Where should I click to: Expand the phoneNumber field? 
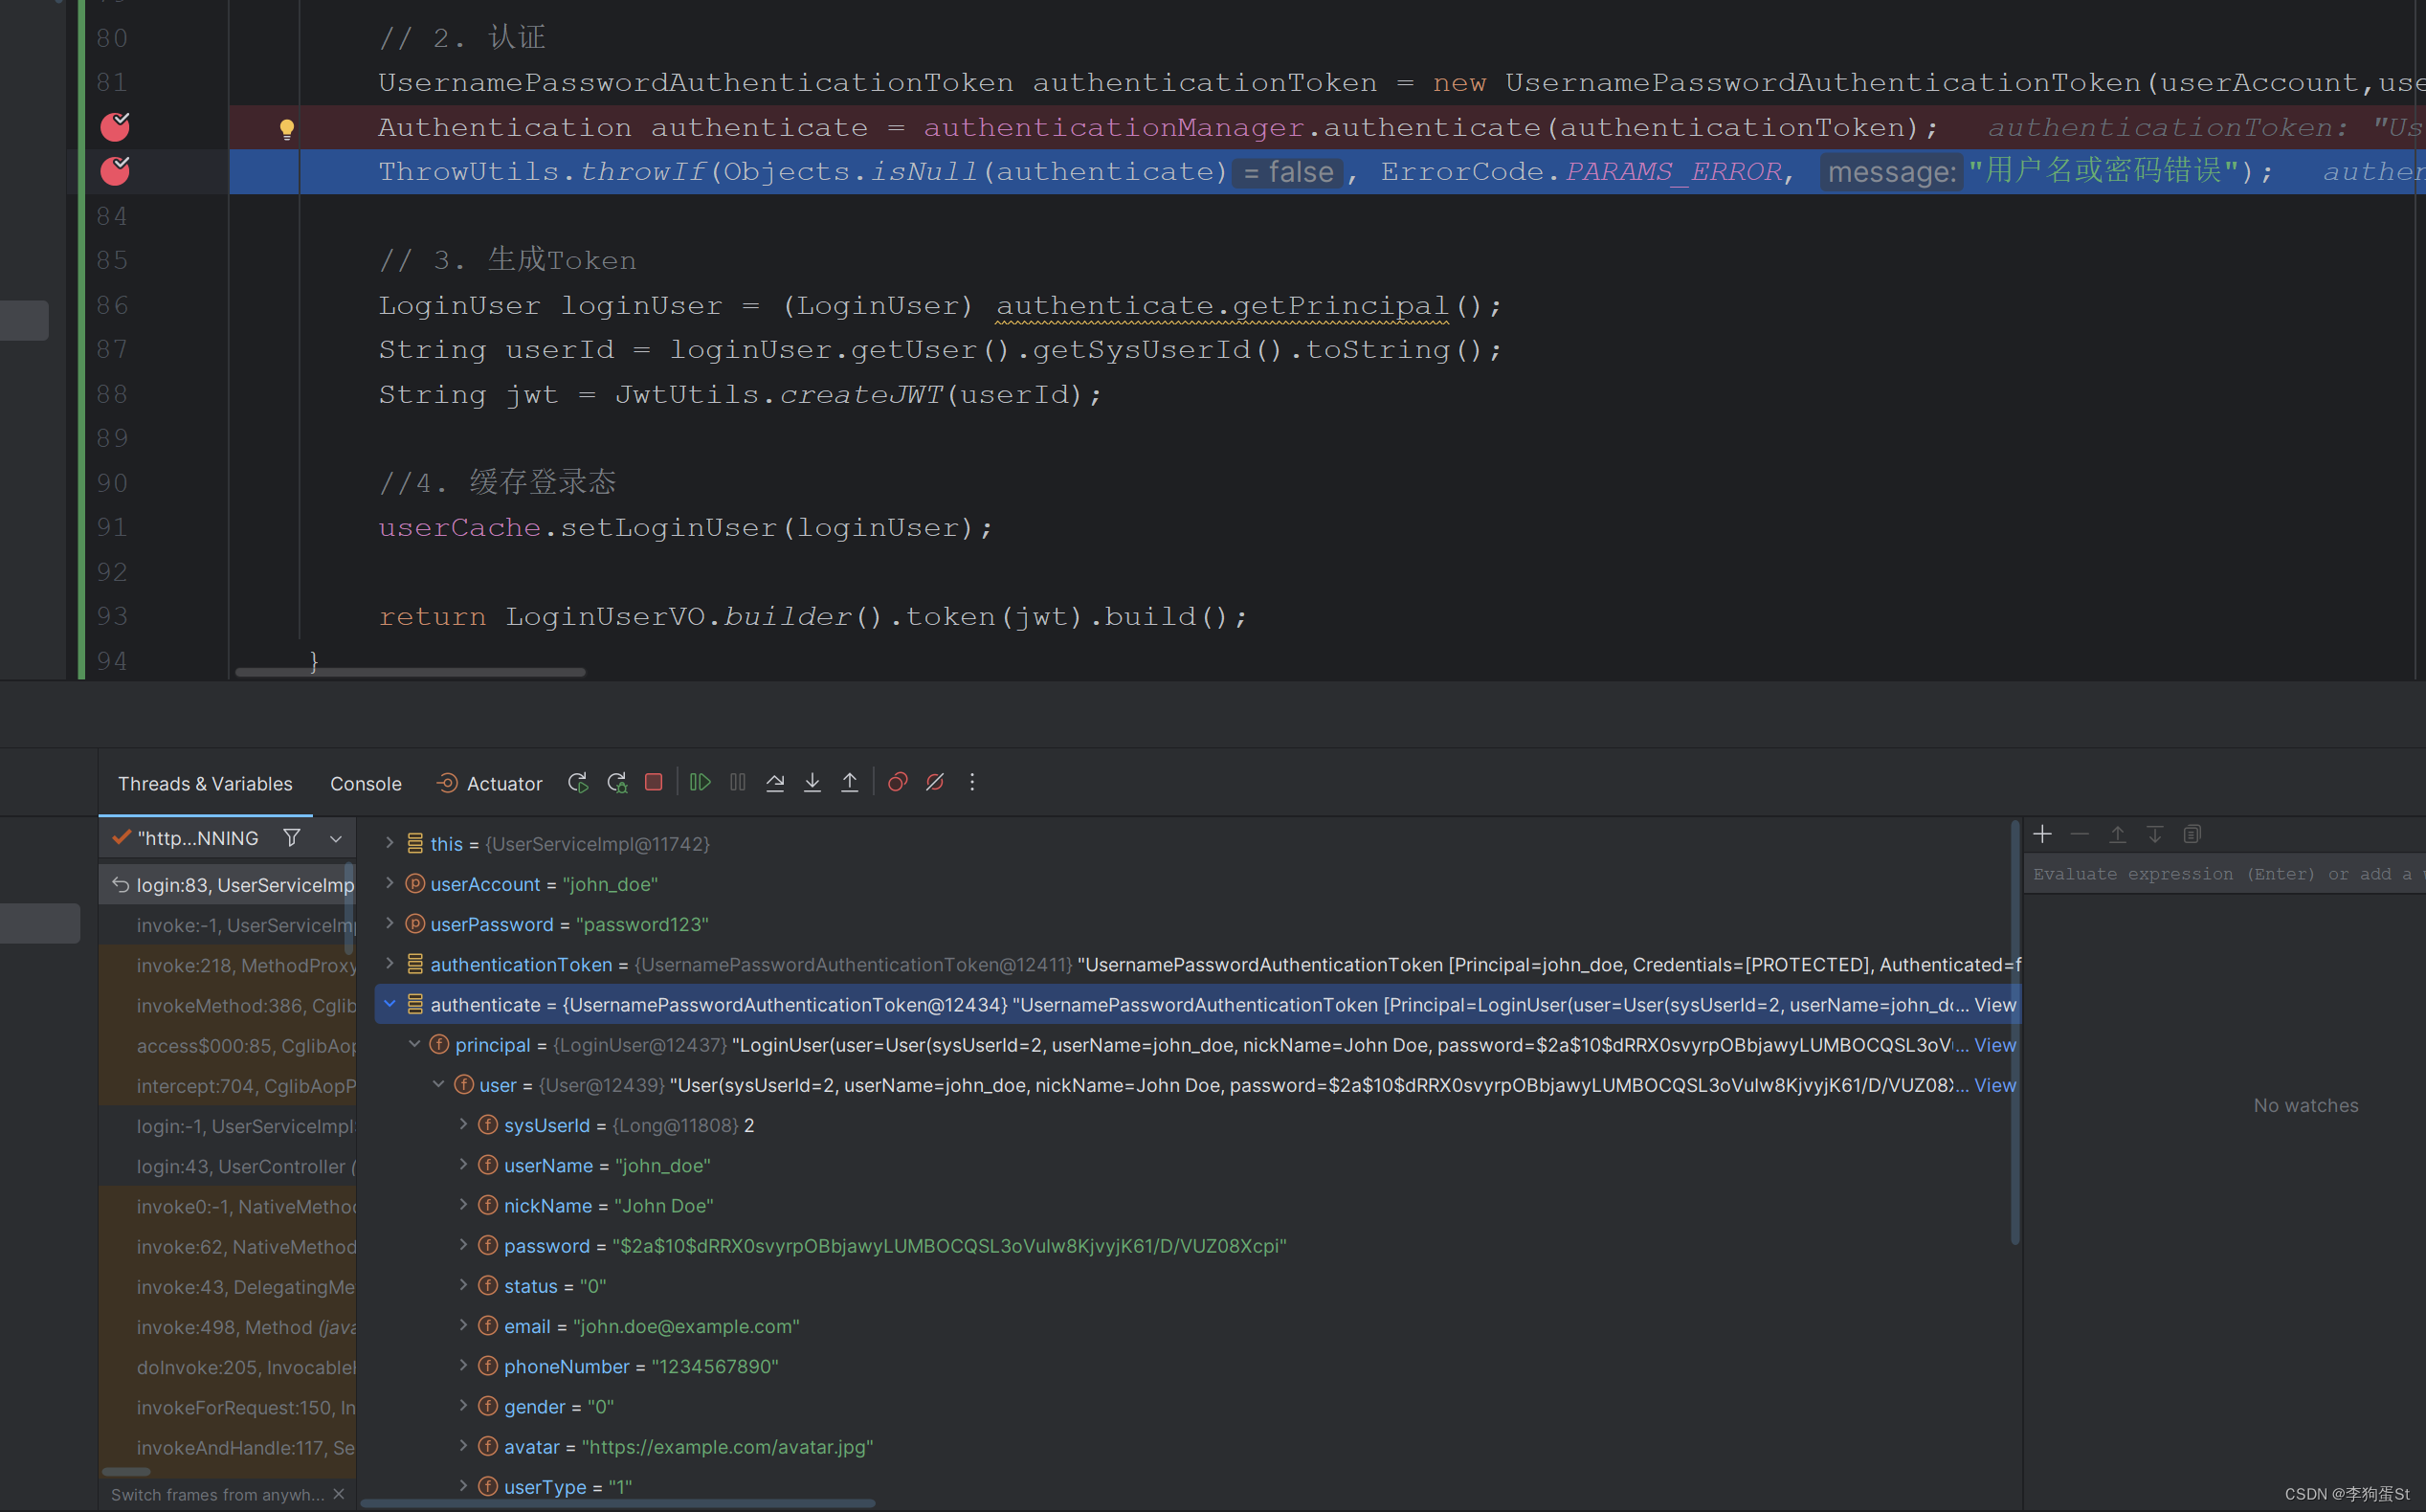tap(463, 1365)
